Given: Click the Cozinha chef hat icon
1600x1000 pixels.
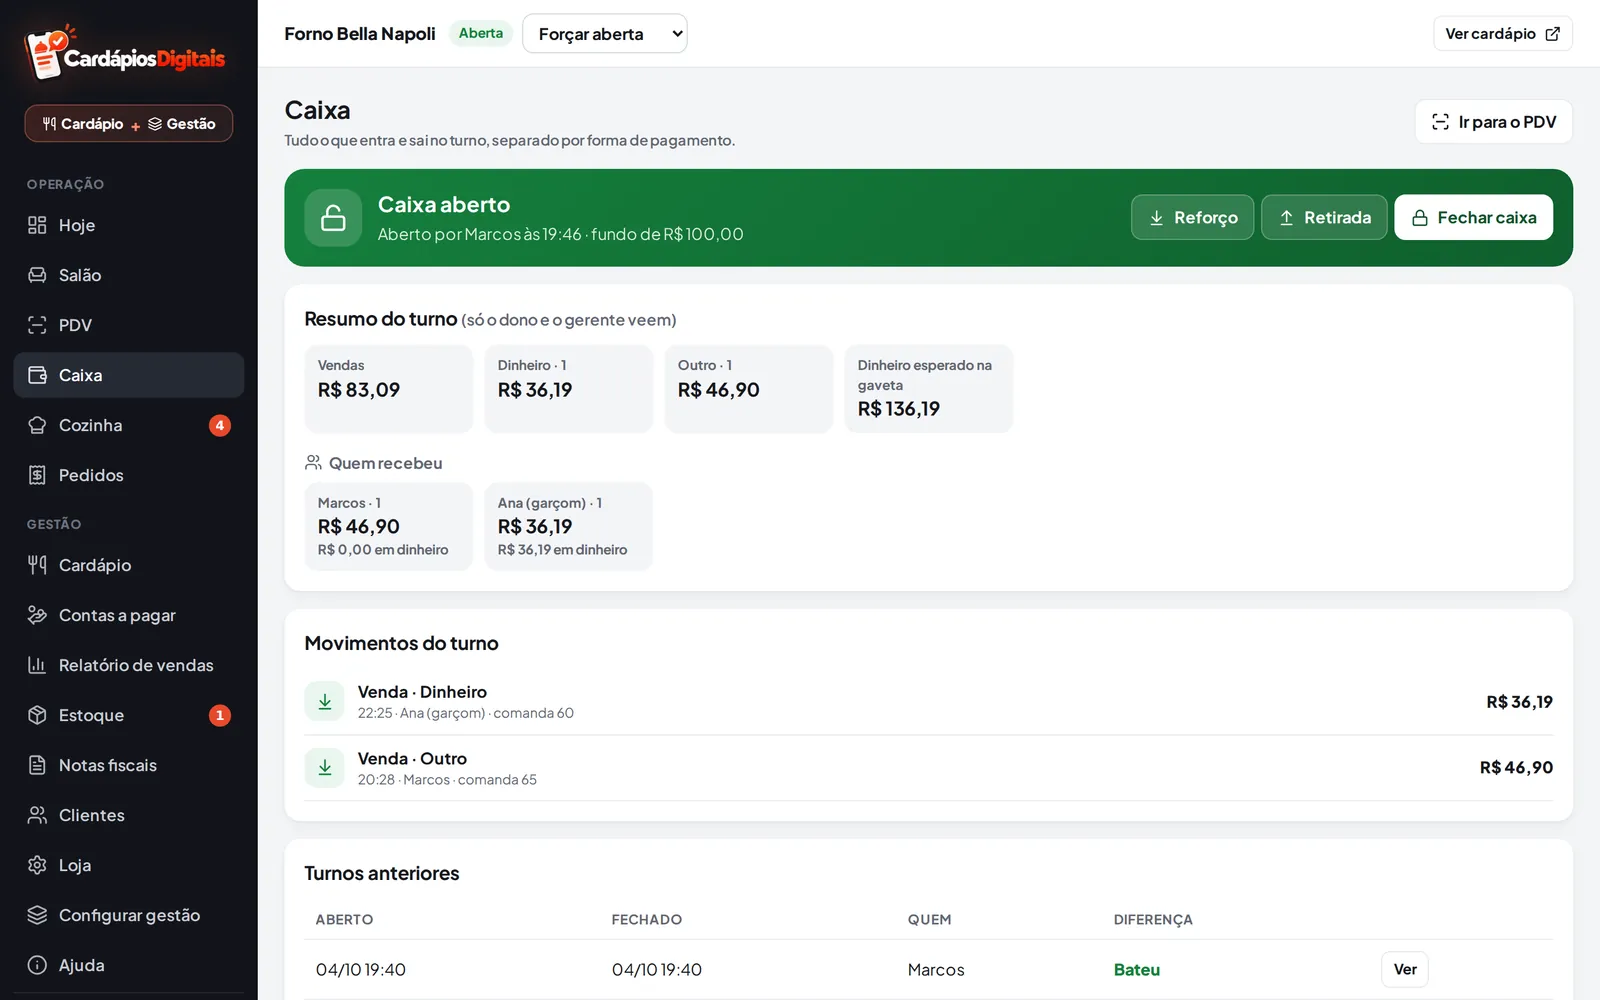Looking at the screenshot, I should (37, 425).
